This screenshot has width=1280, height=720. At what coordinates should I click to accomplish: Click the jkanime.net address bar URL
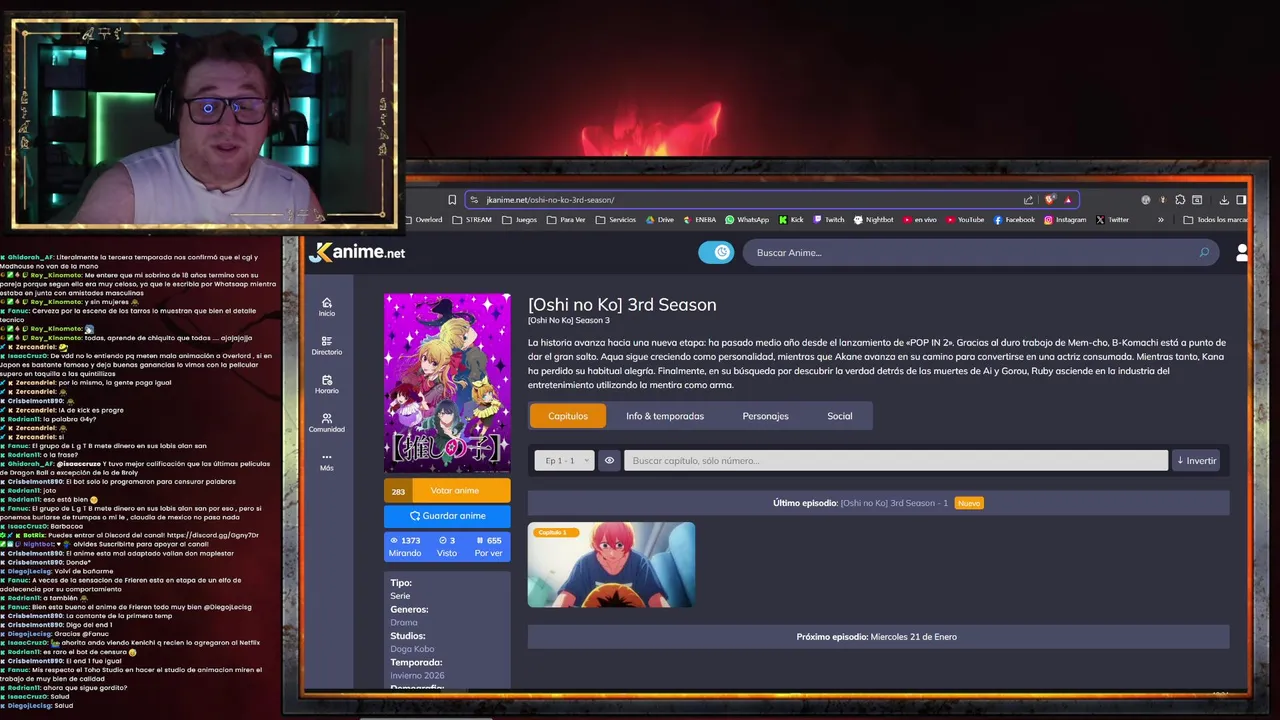point(550,200)
